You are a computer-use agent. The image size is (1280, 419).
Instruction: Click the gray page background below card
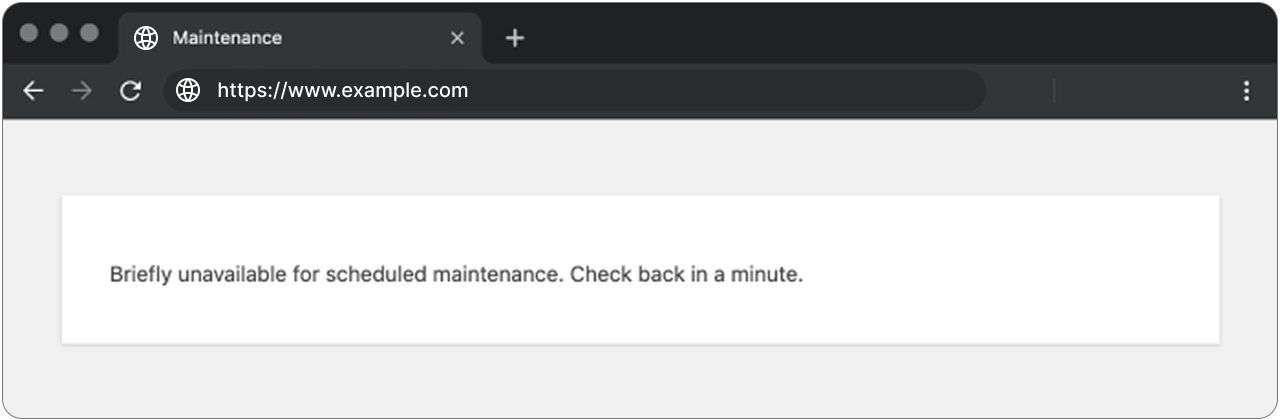tap(640, 380)
